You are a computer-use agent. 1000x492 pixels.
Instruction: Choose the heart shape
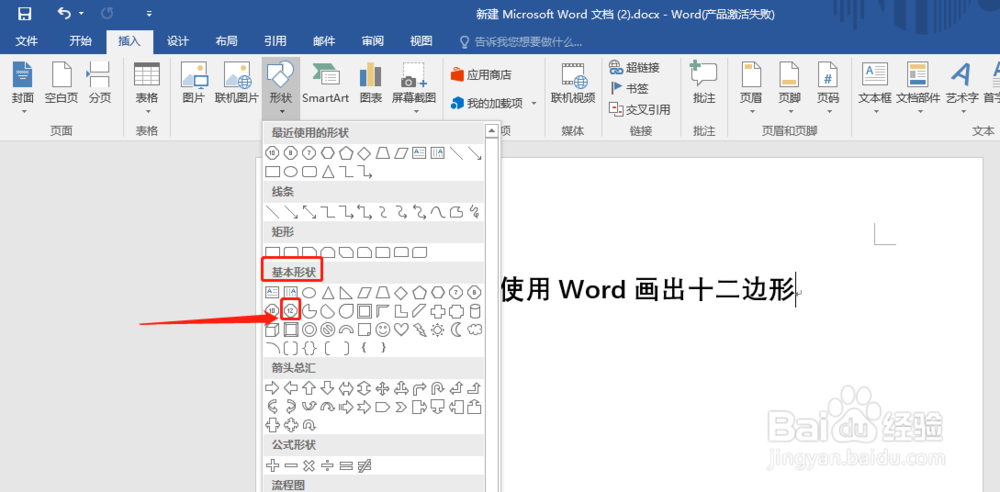tap(401, 329)
